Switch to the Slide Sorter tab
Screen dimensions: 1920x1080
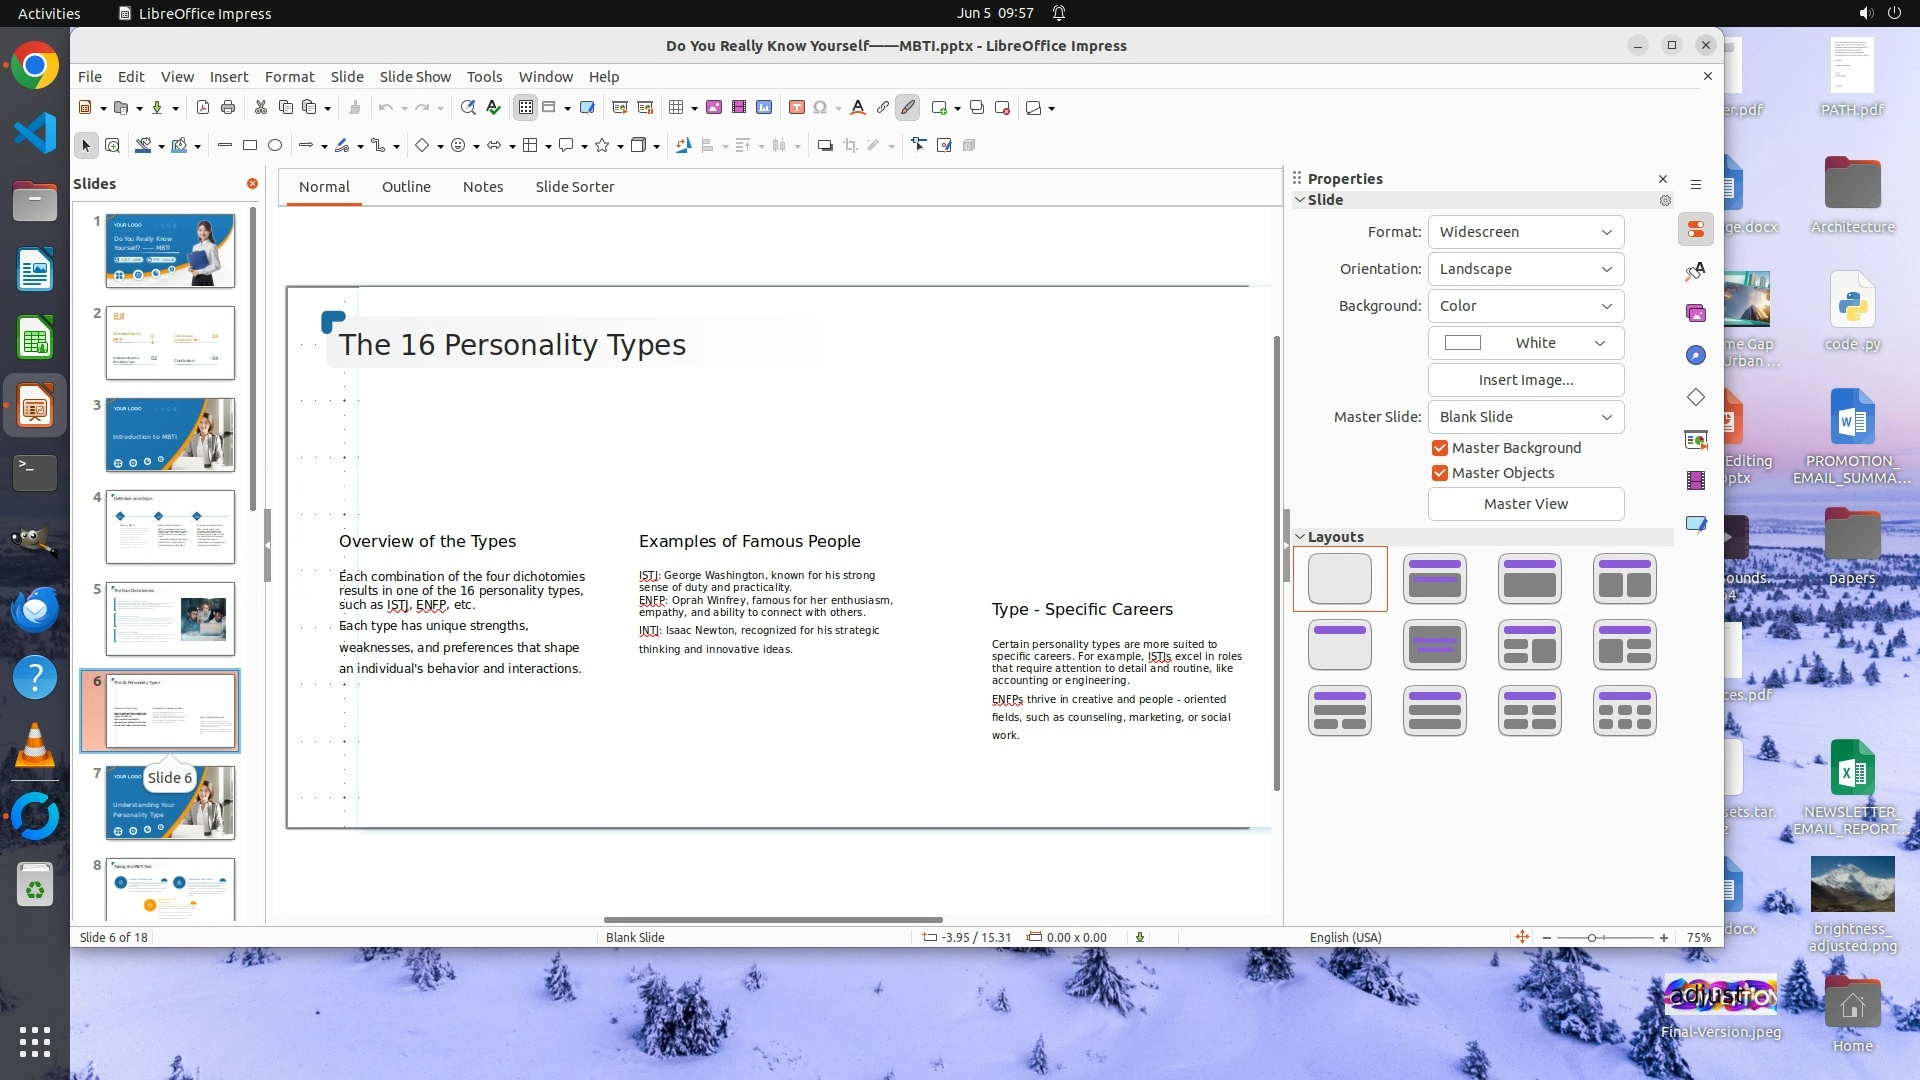(x=574, y=187)
